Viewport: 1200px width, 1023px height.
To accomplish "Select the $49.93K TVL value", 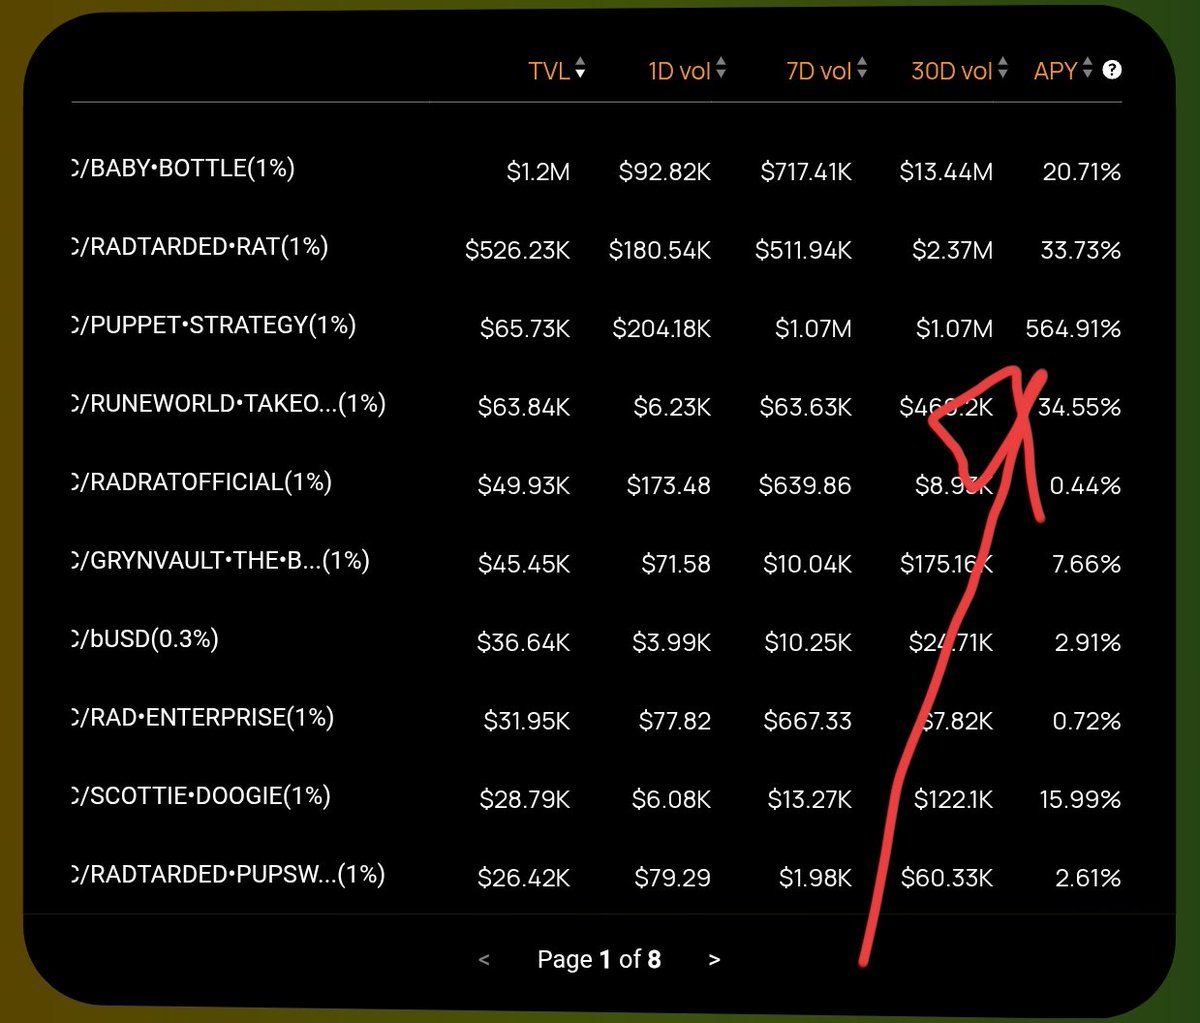I will click(525, 486).
